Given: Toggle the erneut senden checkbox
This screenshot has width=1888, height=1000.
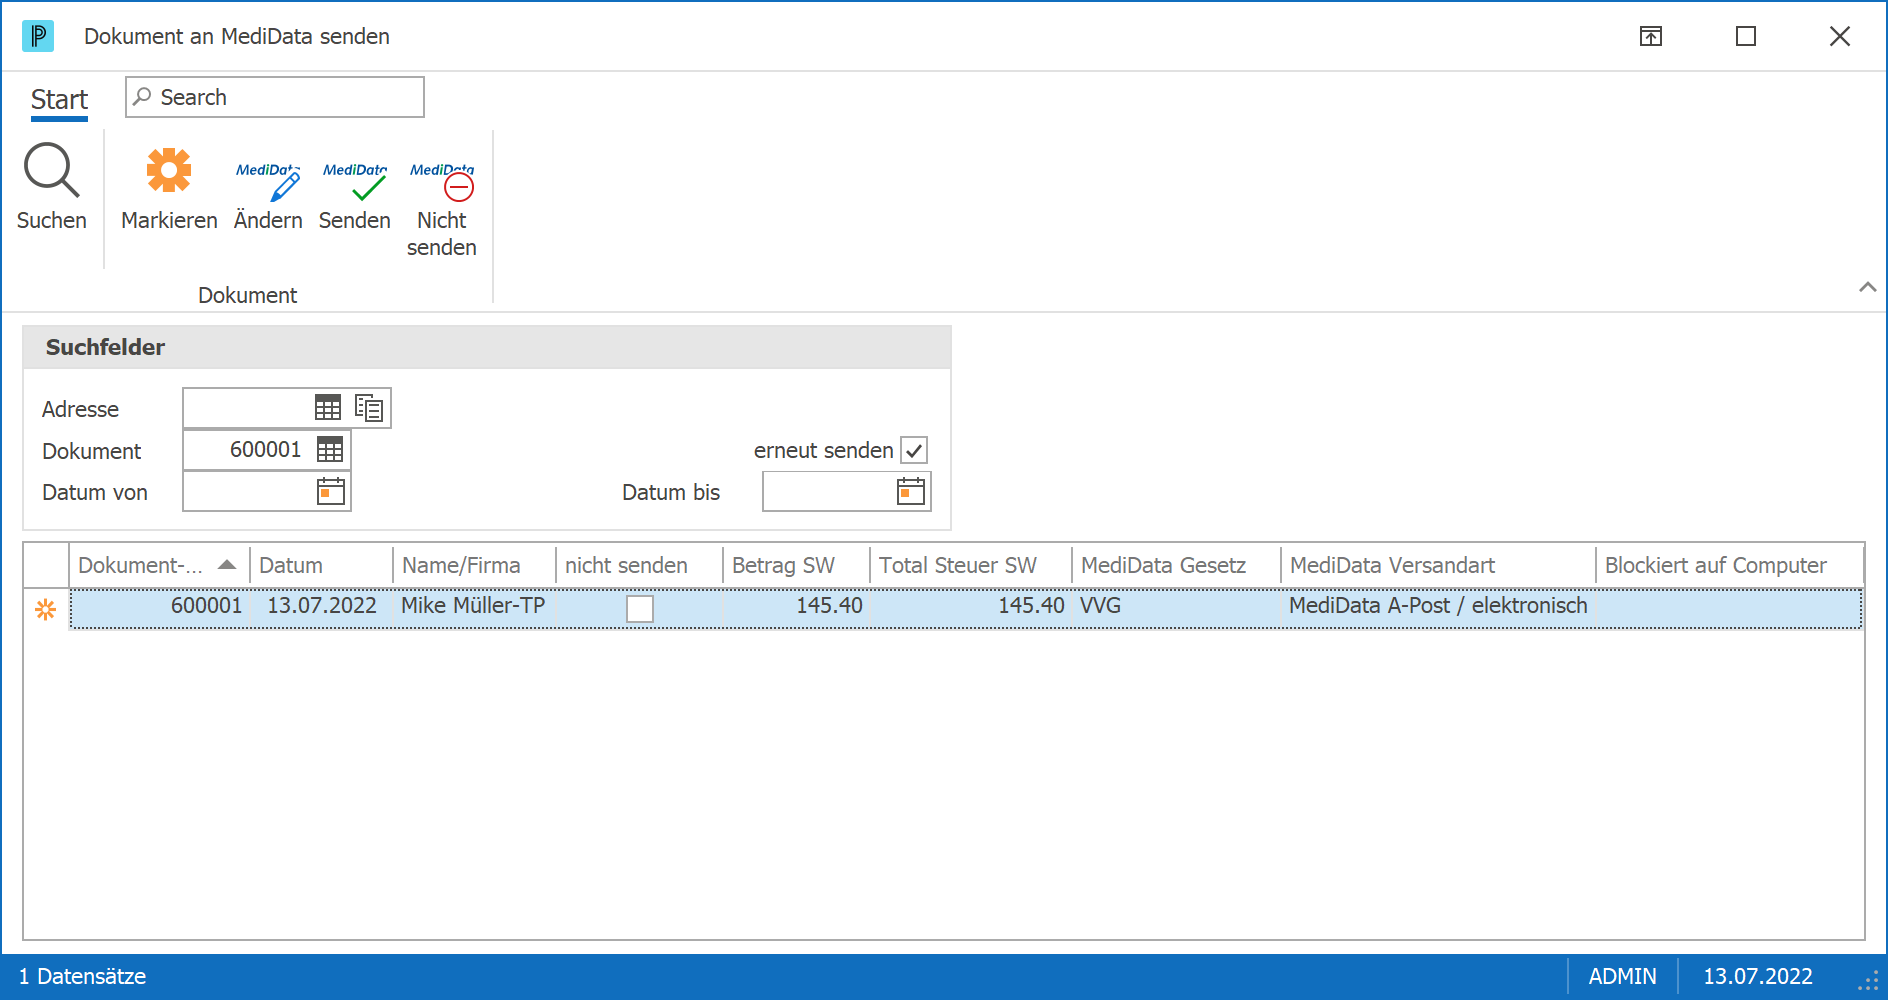Looking at the screenshot, I should click(914, 450).
